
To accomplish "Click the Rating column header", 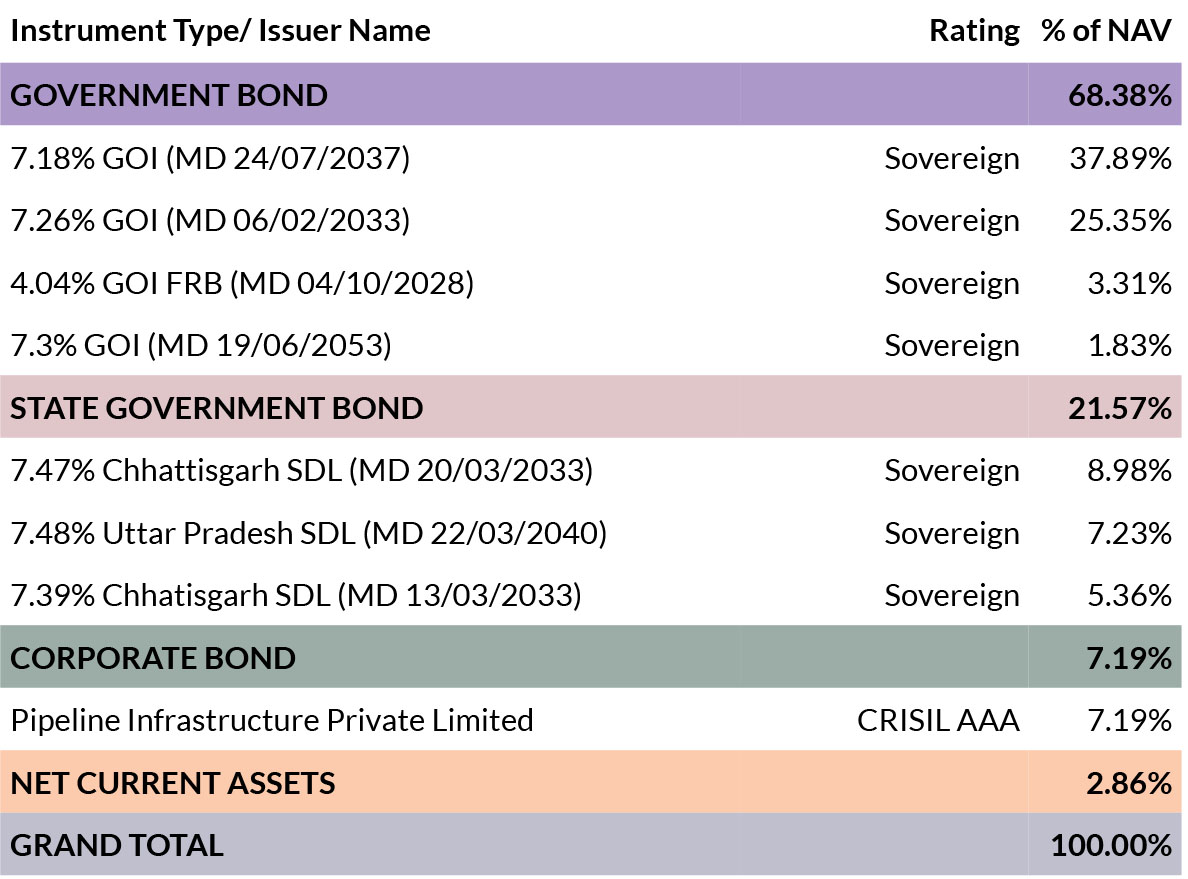I will 974,31.
